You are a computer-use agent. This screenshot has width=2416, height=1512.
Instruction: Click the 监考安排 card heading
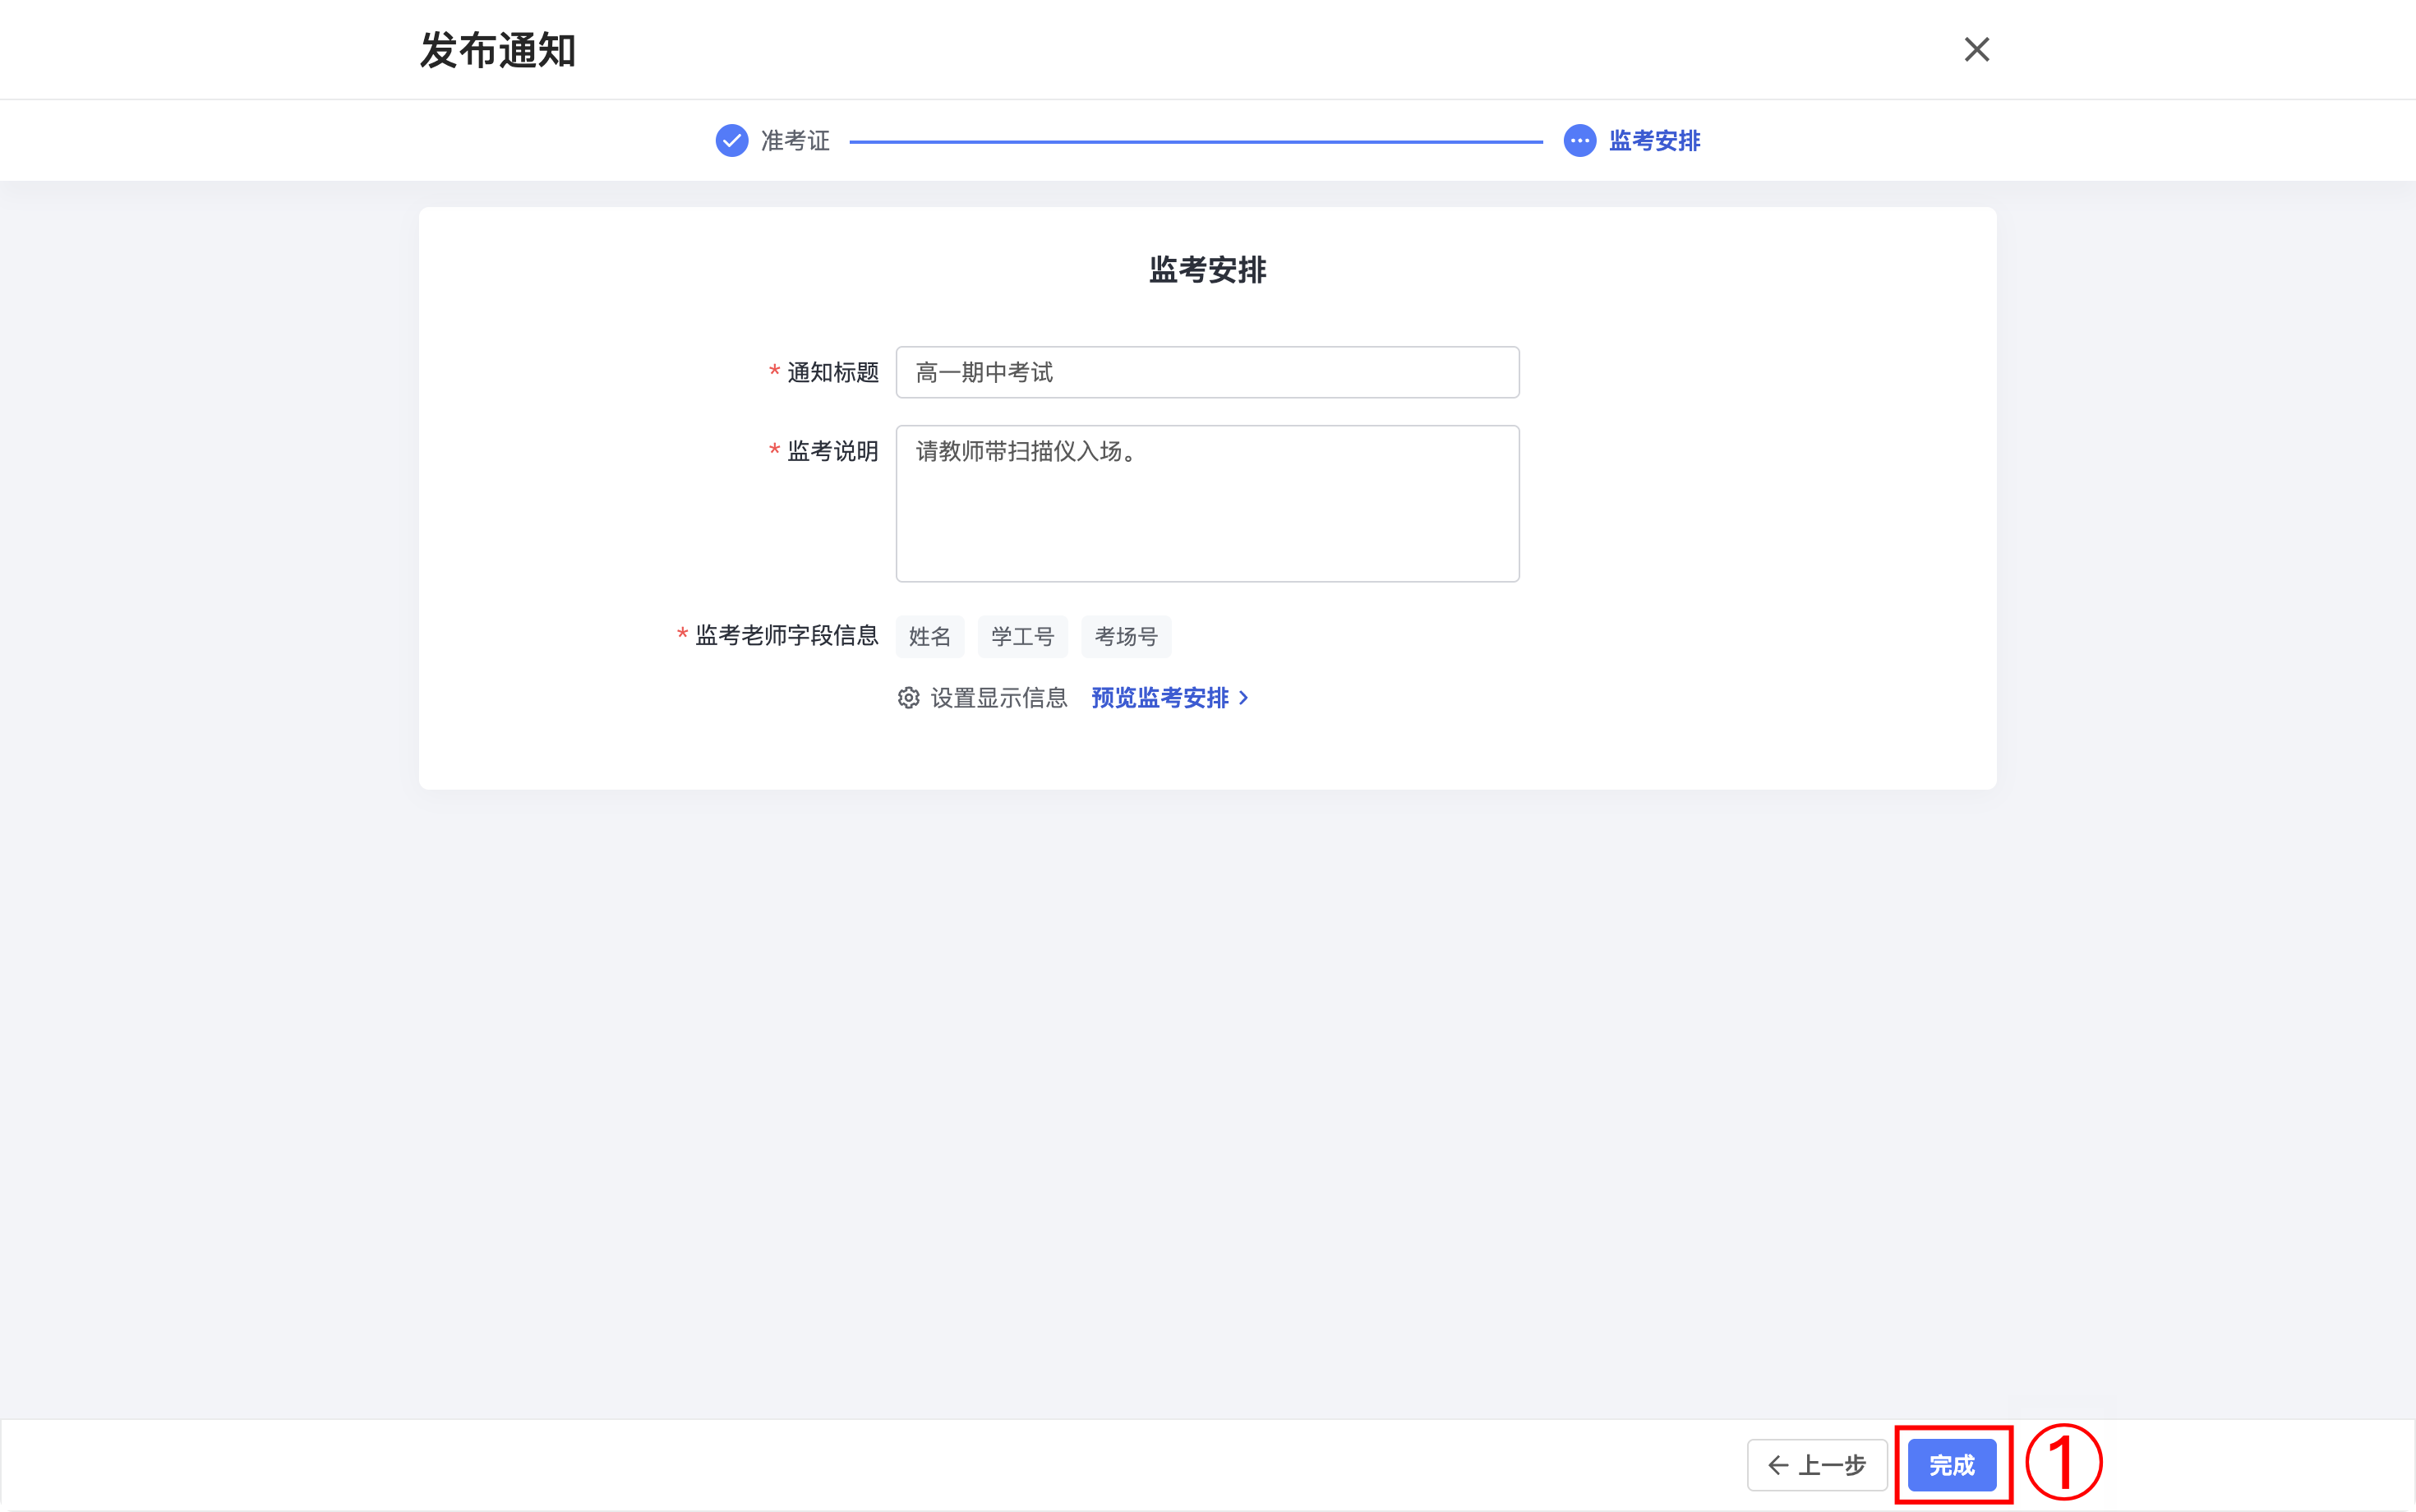point(1207,269)
